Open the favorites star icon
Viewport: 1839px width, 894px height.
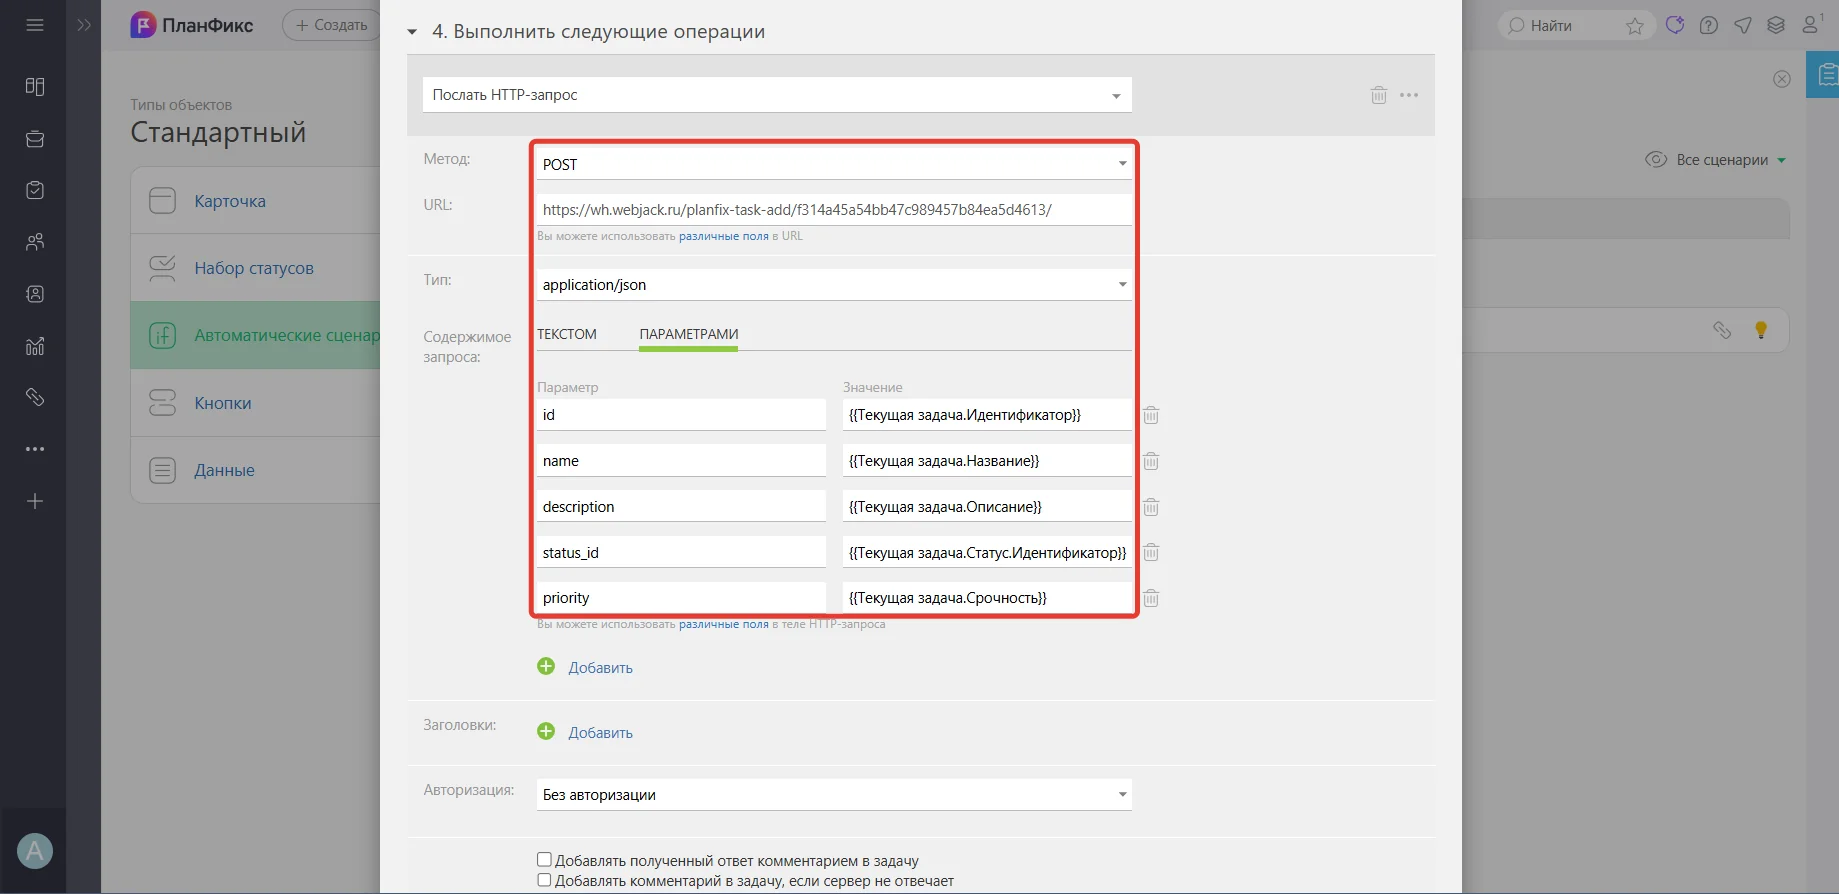(x=1635, y=26)
